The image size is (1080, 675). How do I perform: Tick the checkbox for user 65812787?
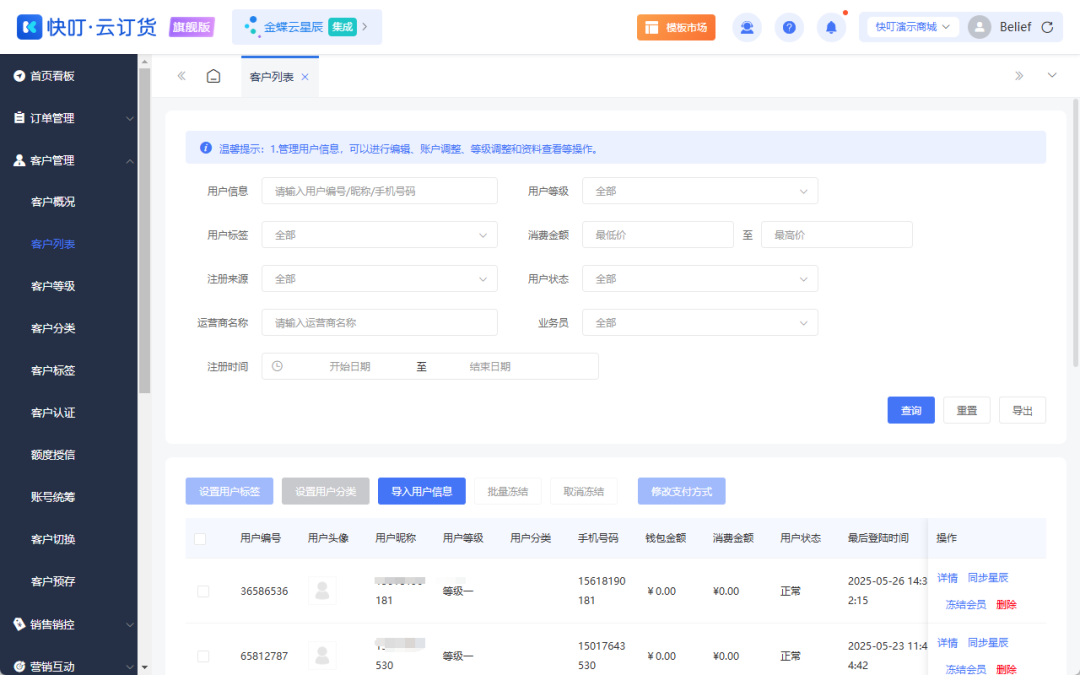pos(203,655)
